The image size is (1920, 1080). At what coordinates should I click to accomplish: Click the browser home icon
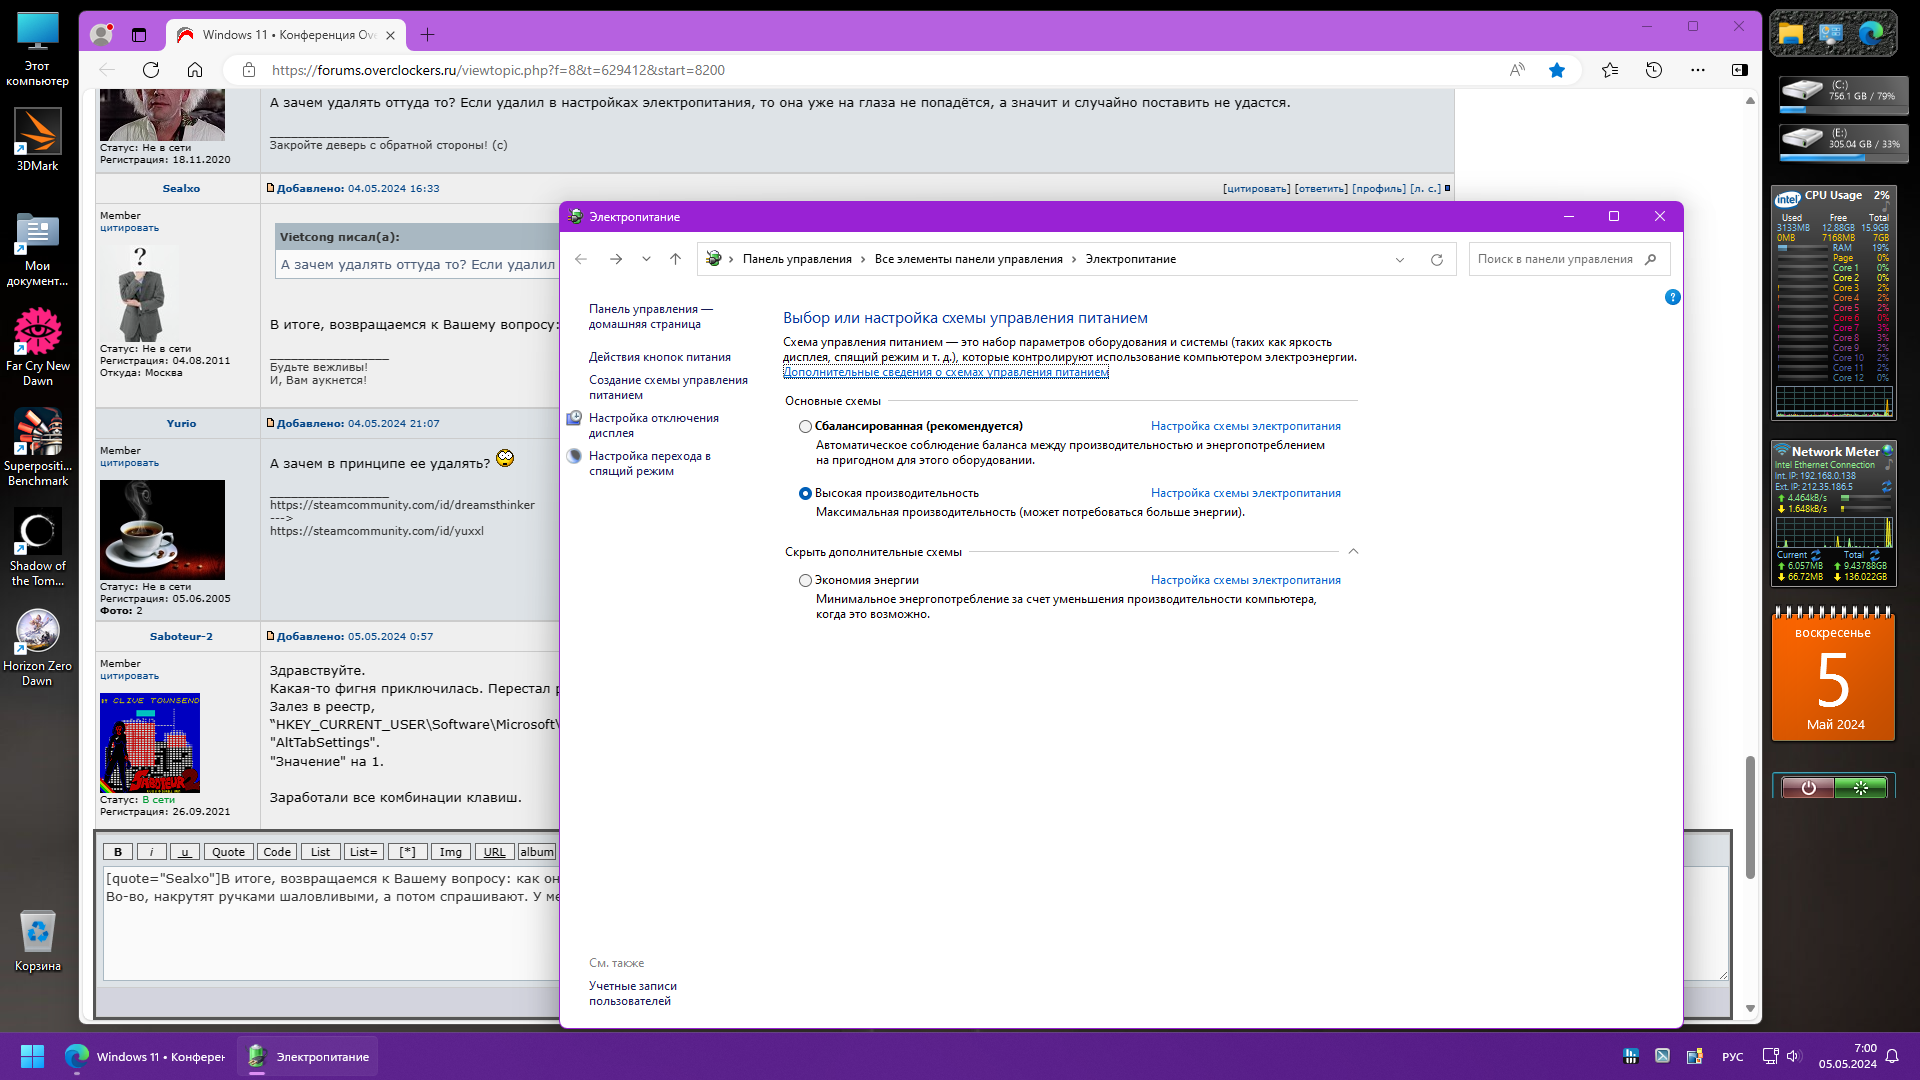click(x=195, y=70)
